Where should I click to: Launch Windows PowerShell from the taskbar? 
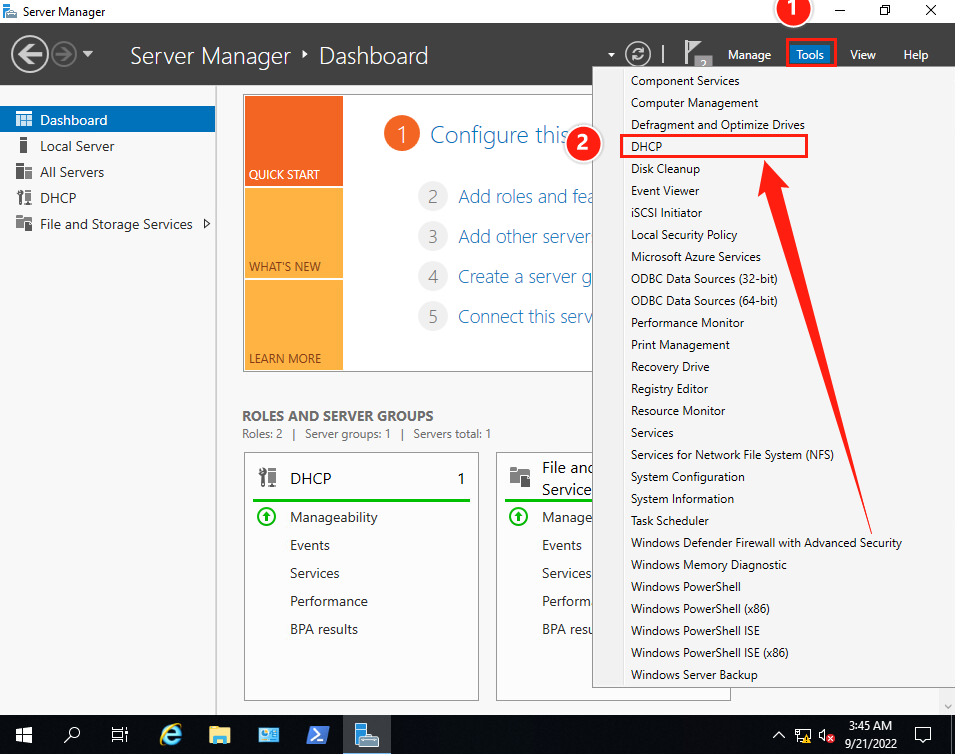click(x=318, y=735)
